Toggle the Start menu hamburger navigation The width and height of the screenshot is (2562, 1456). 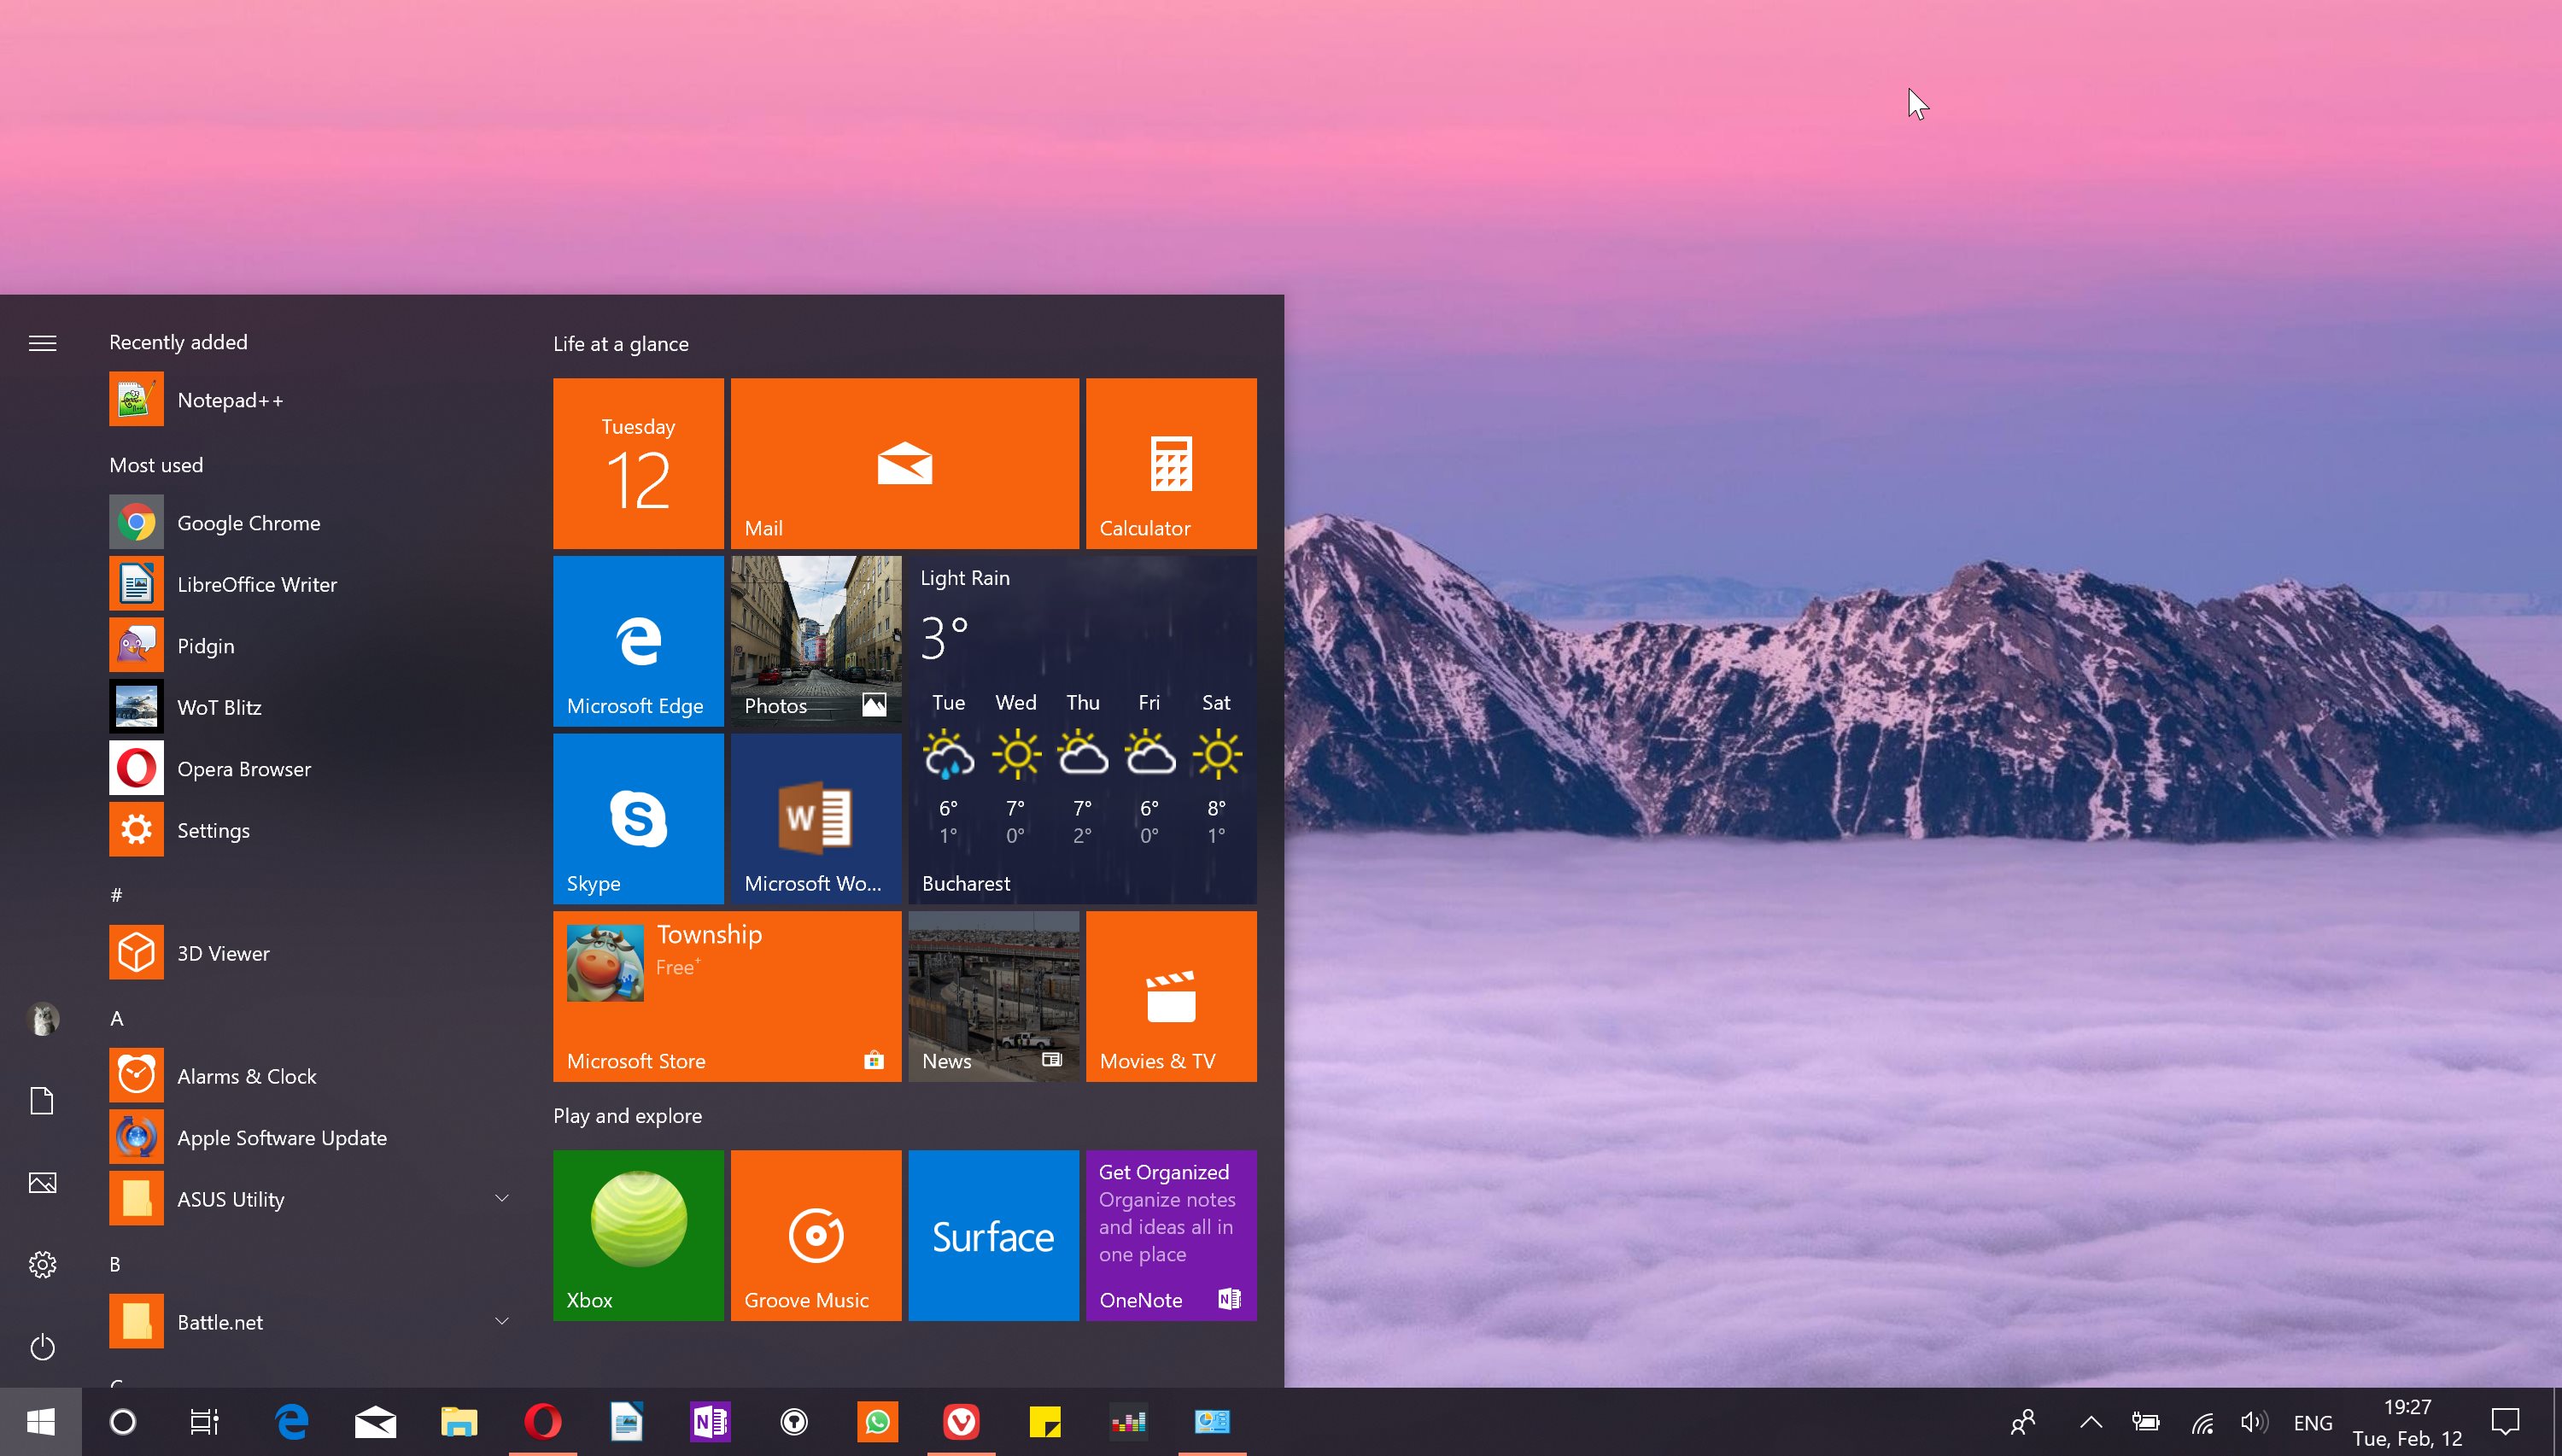click(42, 342)
